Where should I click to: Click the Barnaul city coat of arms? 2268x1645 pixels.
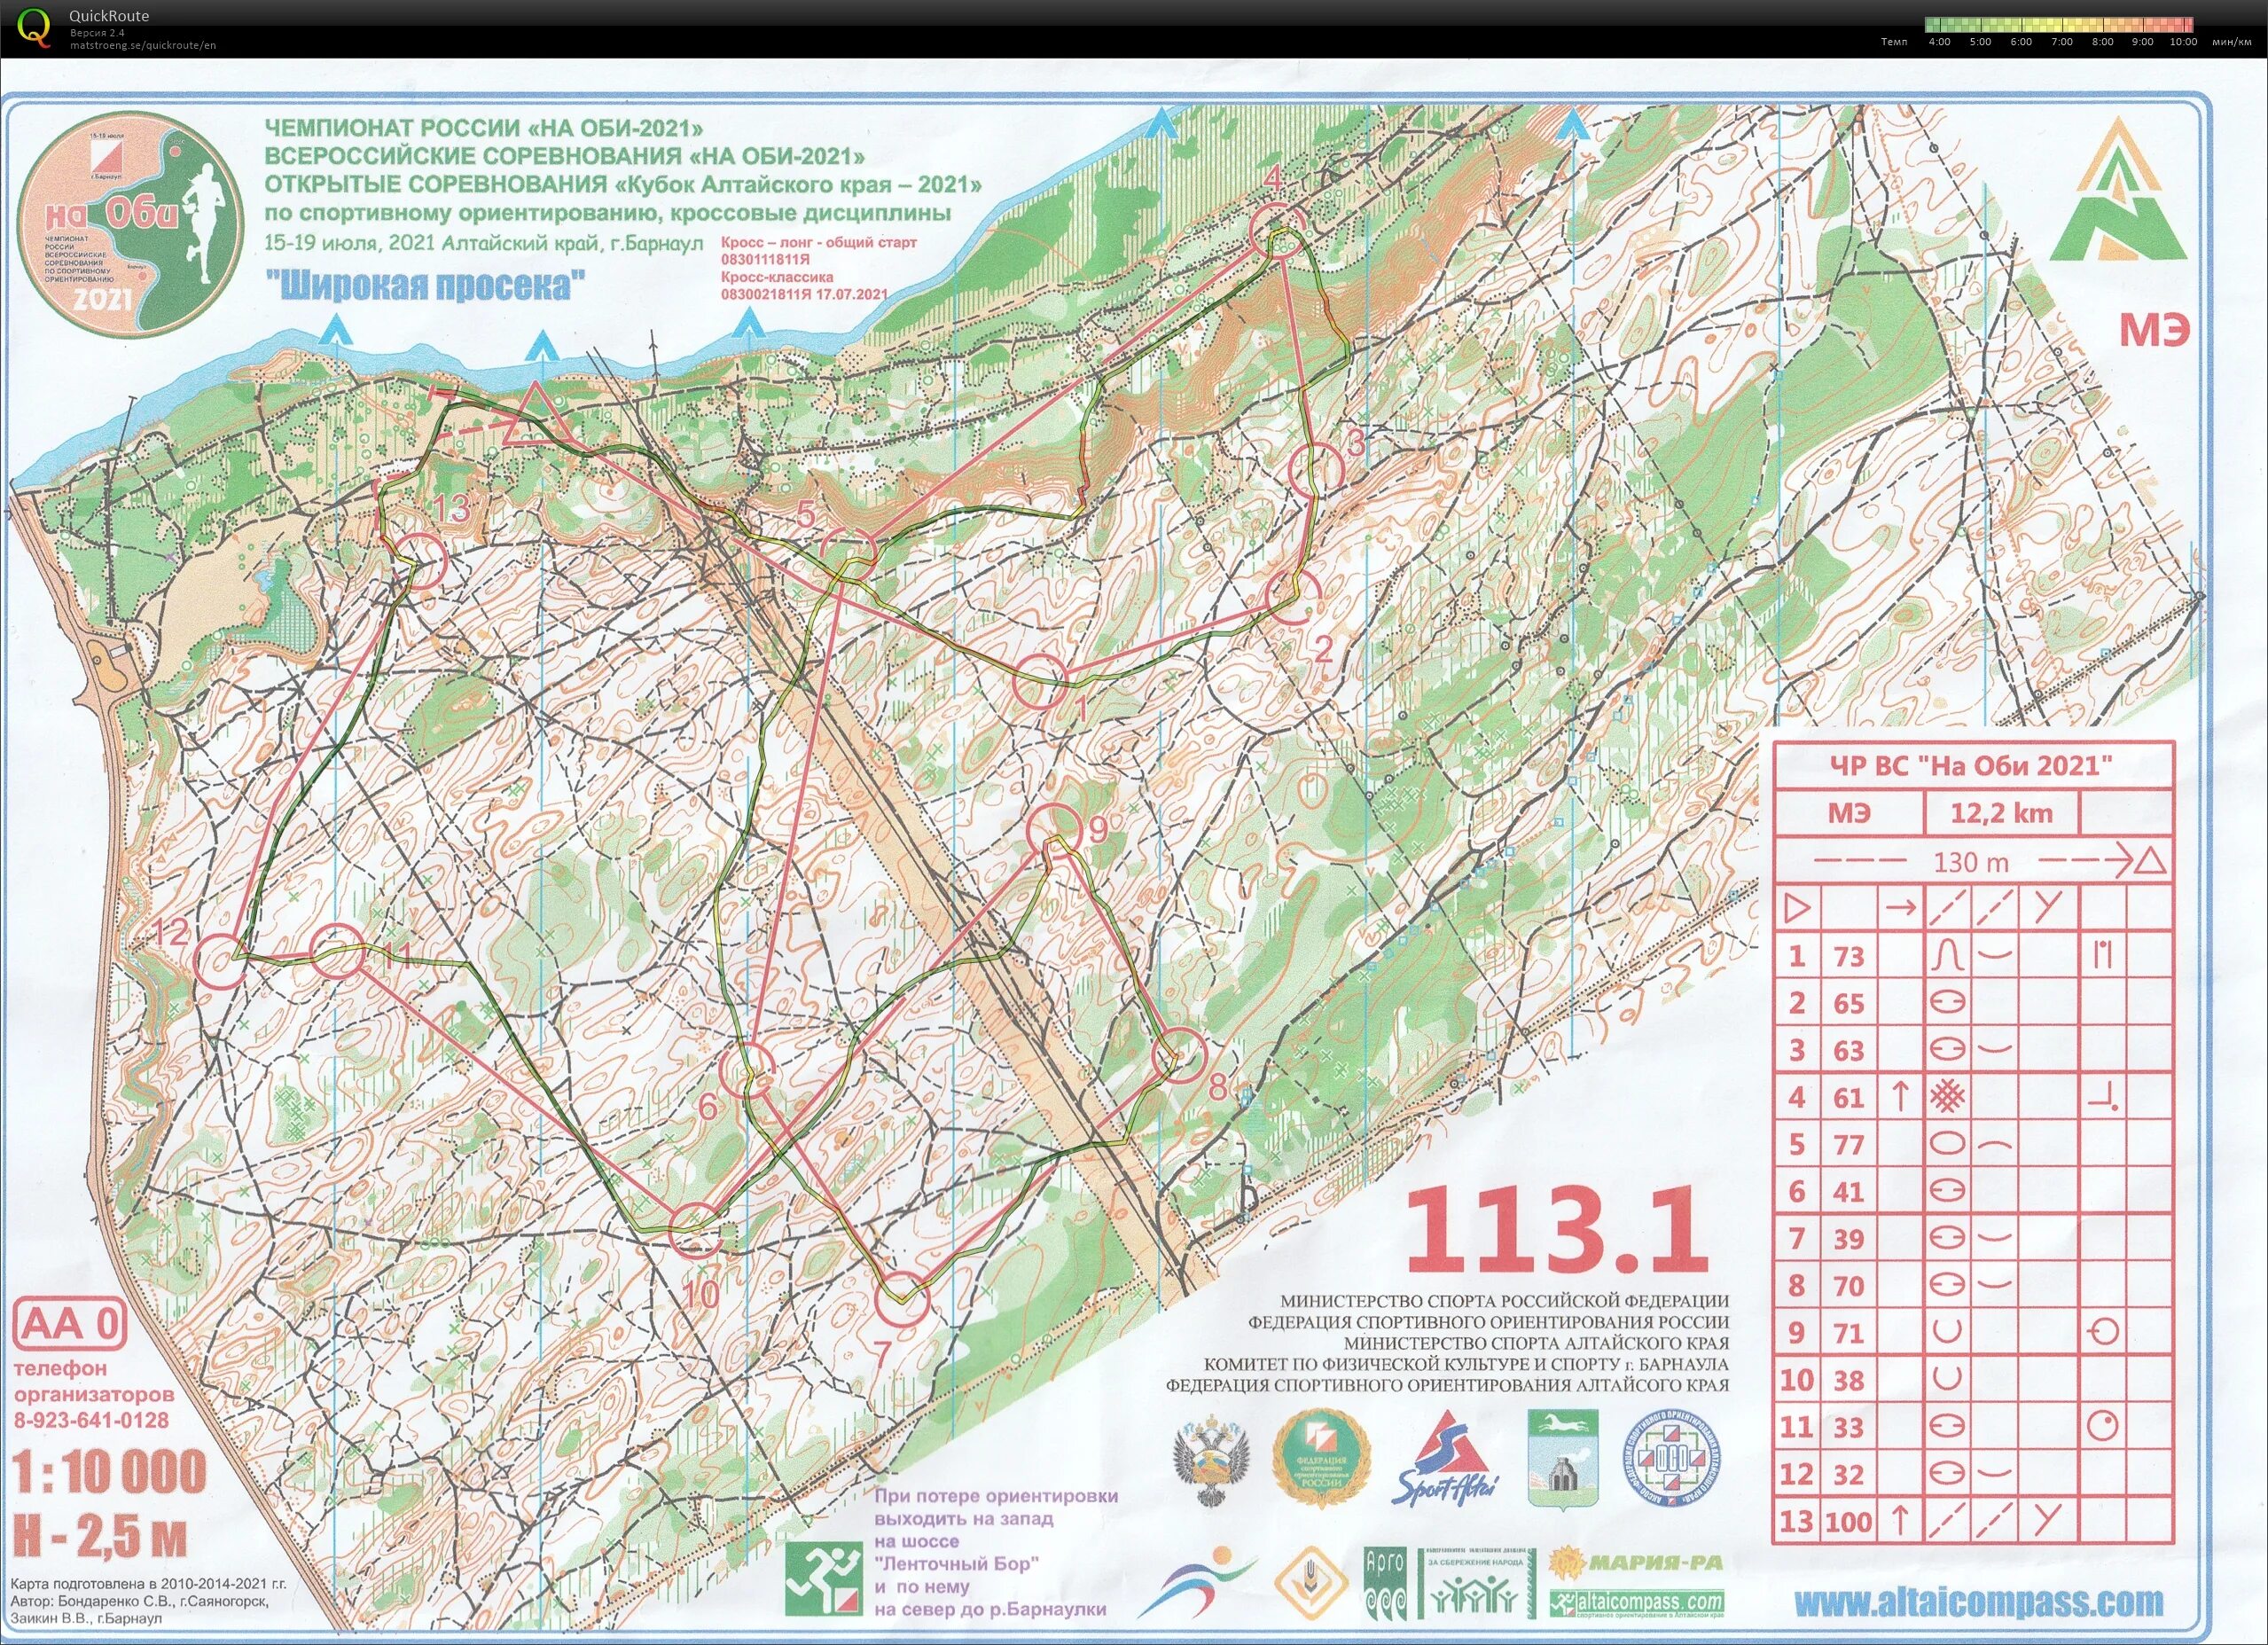[x=1563, y=1459]
